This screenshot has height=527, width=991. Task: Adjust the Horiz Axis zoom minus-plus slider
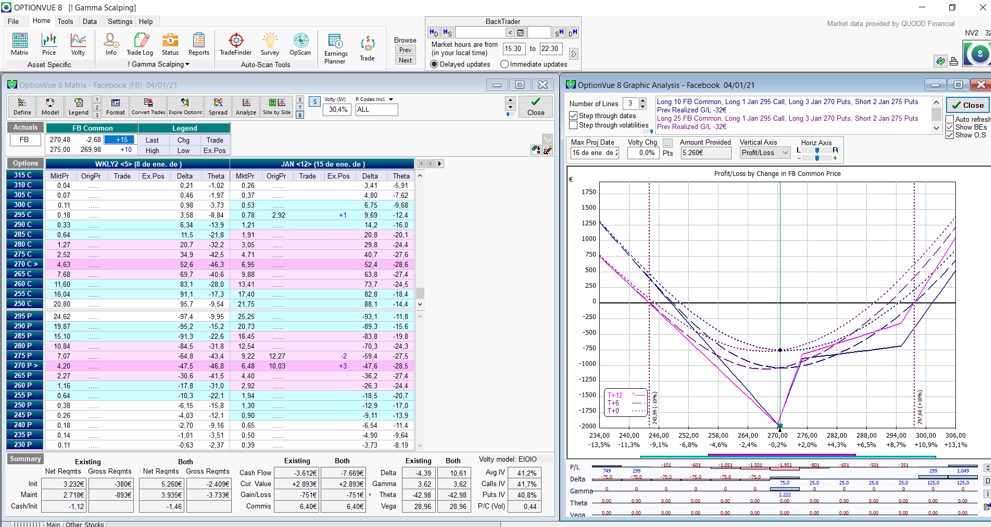(817, 157)
